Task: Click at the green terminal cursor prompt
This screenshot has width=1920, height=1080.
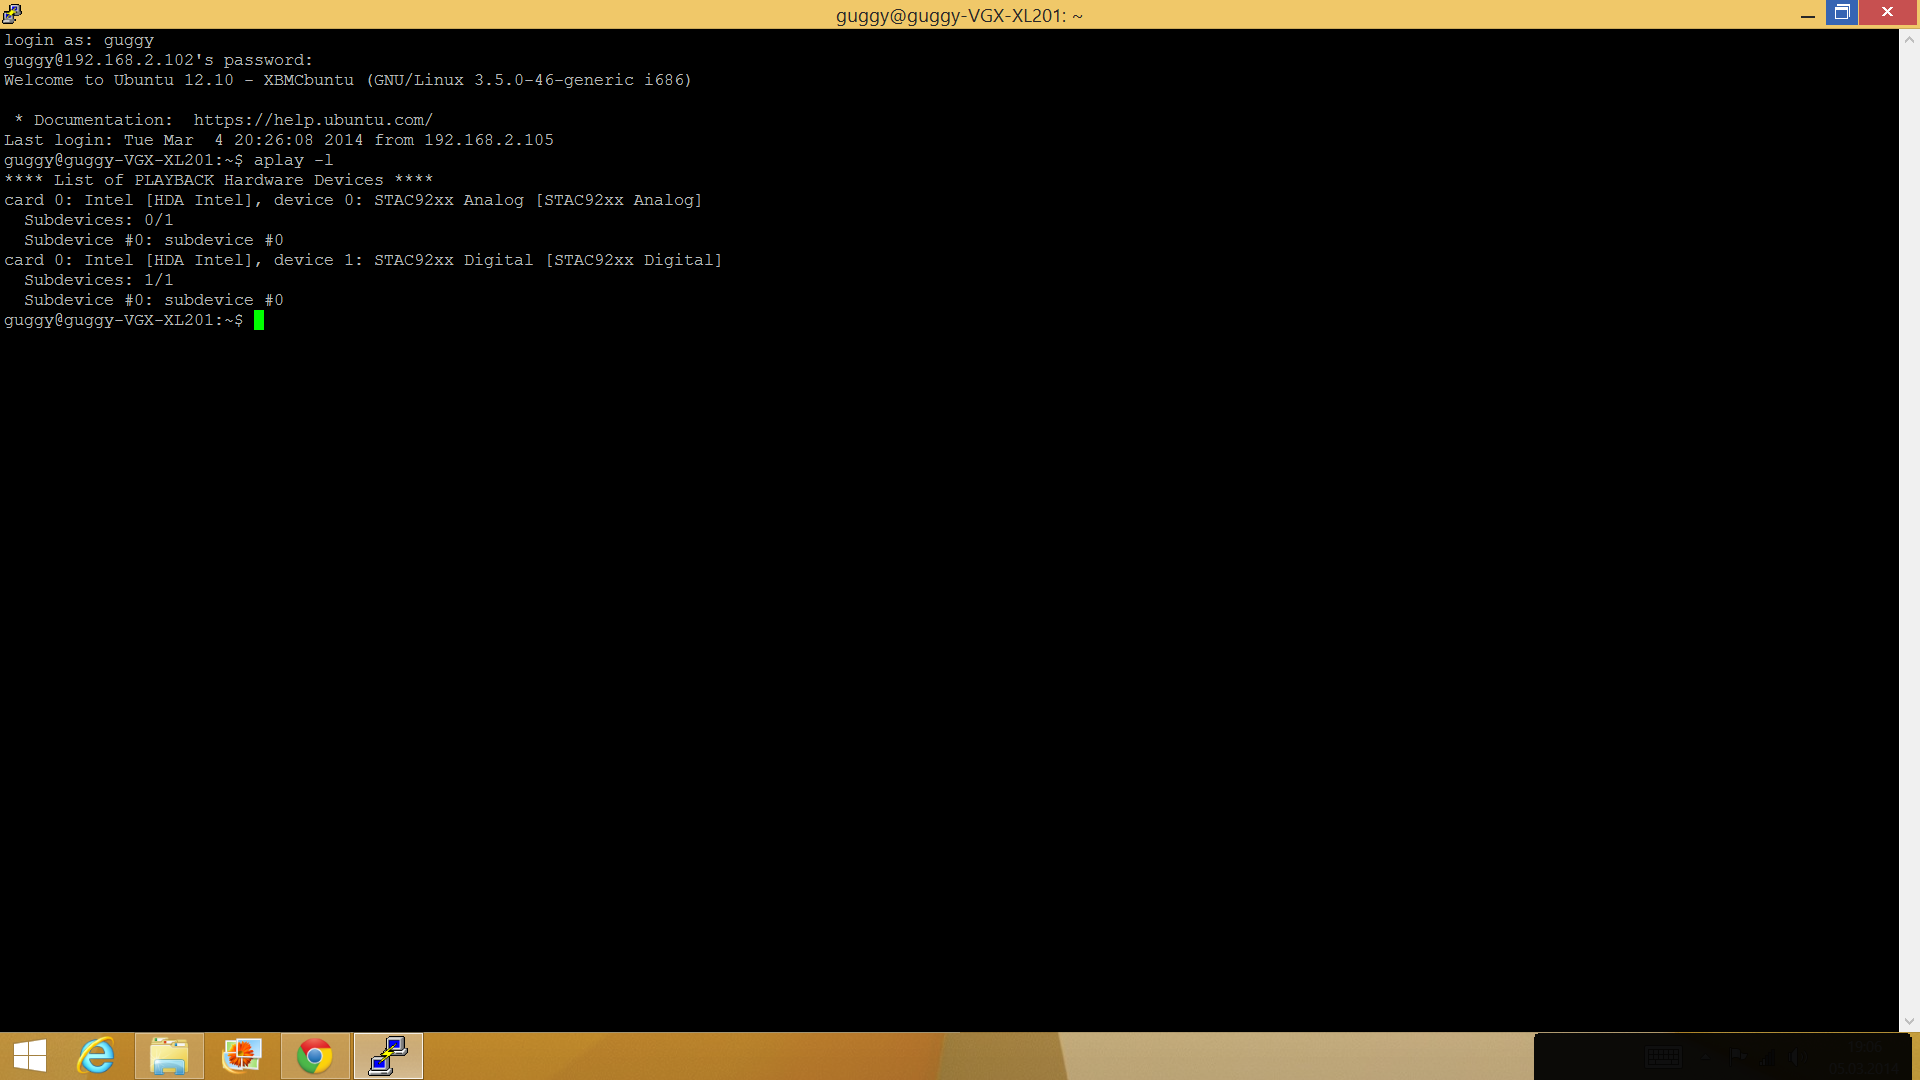Action: [x=259, y=320]
